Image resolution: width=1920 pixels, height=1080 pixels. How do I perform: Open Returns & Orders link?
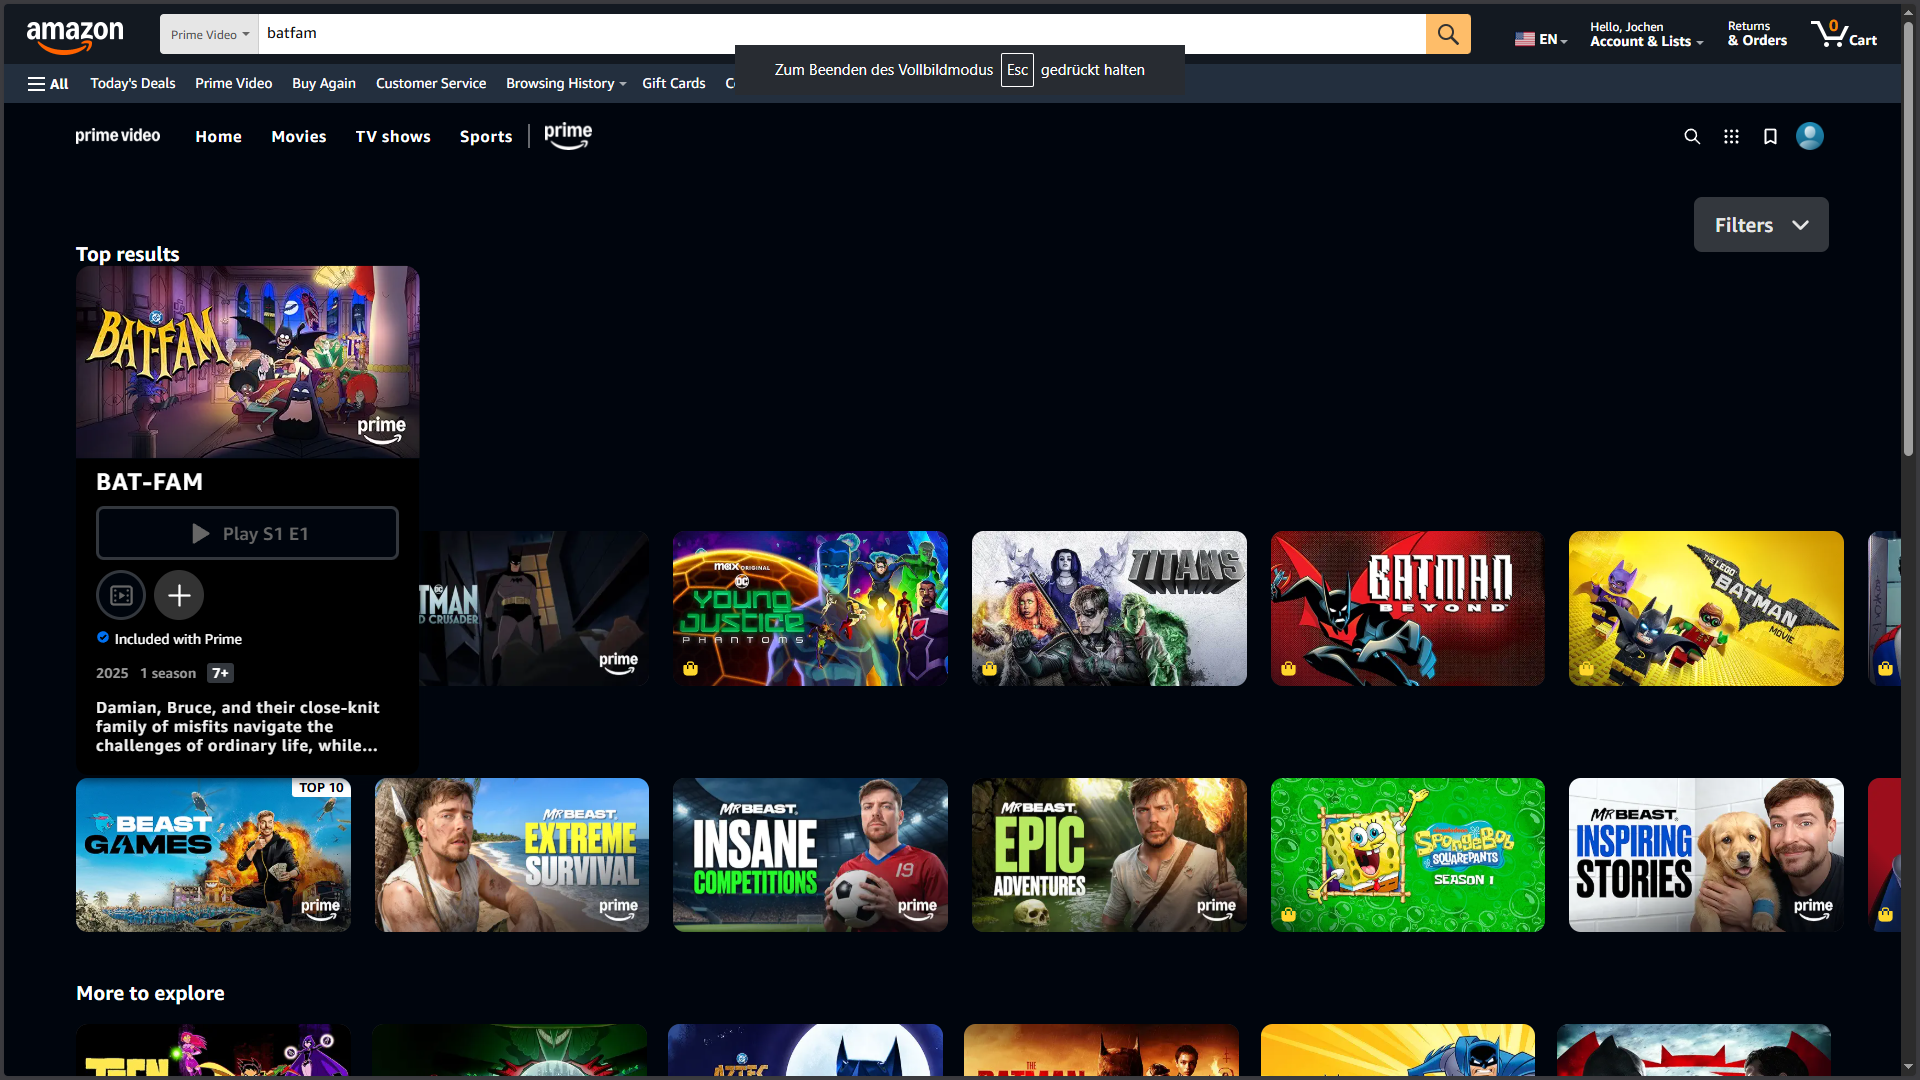click(1756, 34)
